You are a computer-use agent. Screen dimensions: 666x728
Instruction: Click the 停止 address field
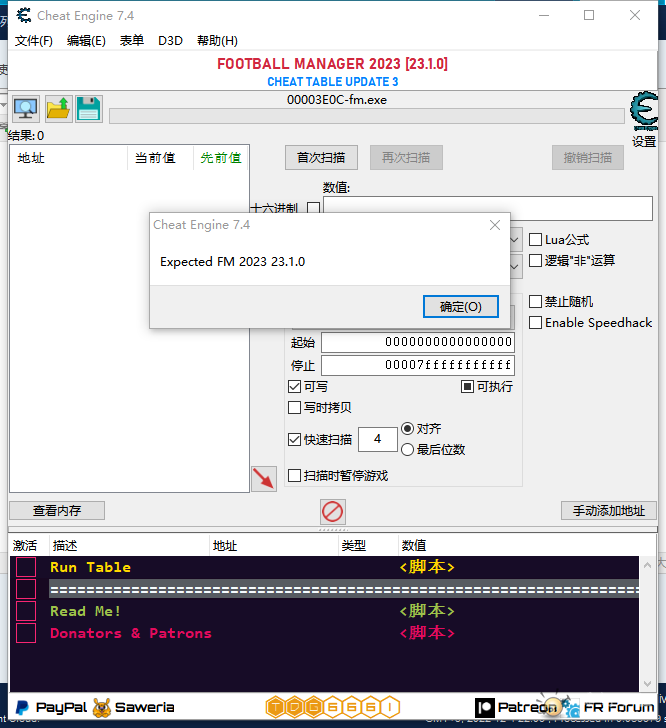click(418, 365)
